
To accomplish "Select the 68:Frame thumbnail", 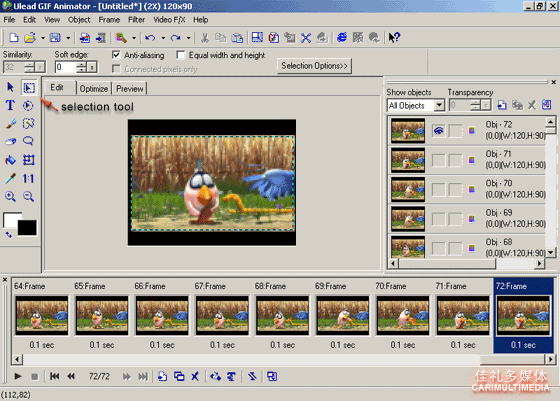I will pyautogui.click(x=282, y=316).
